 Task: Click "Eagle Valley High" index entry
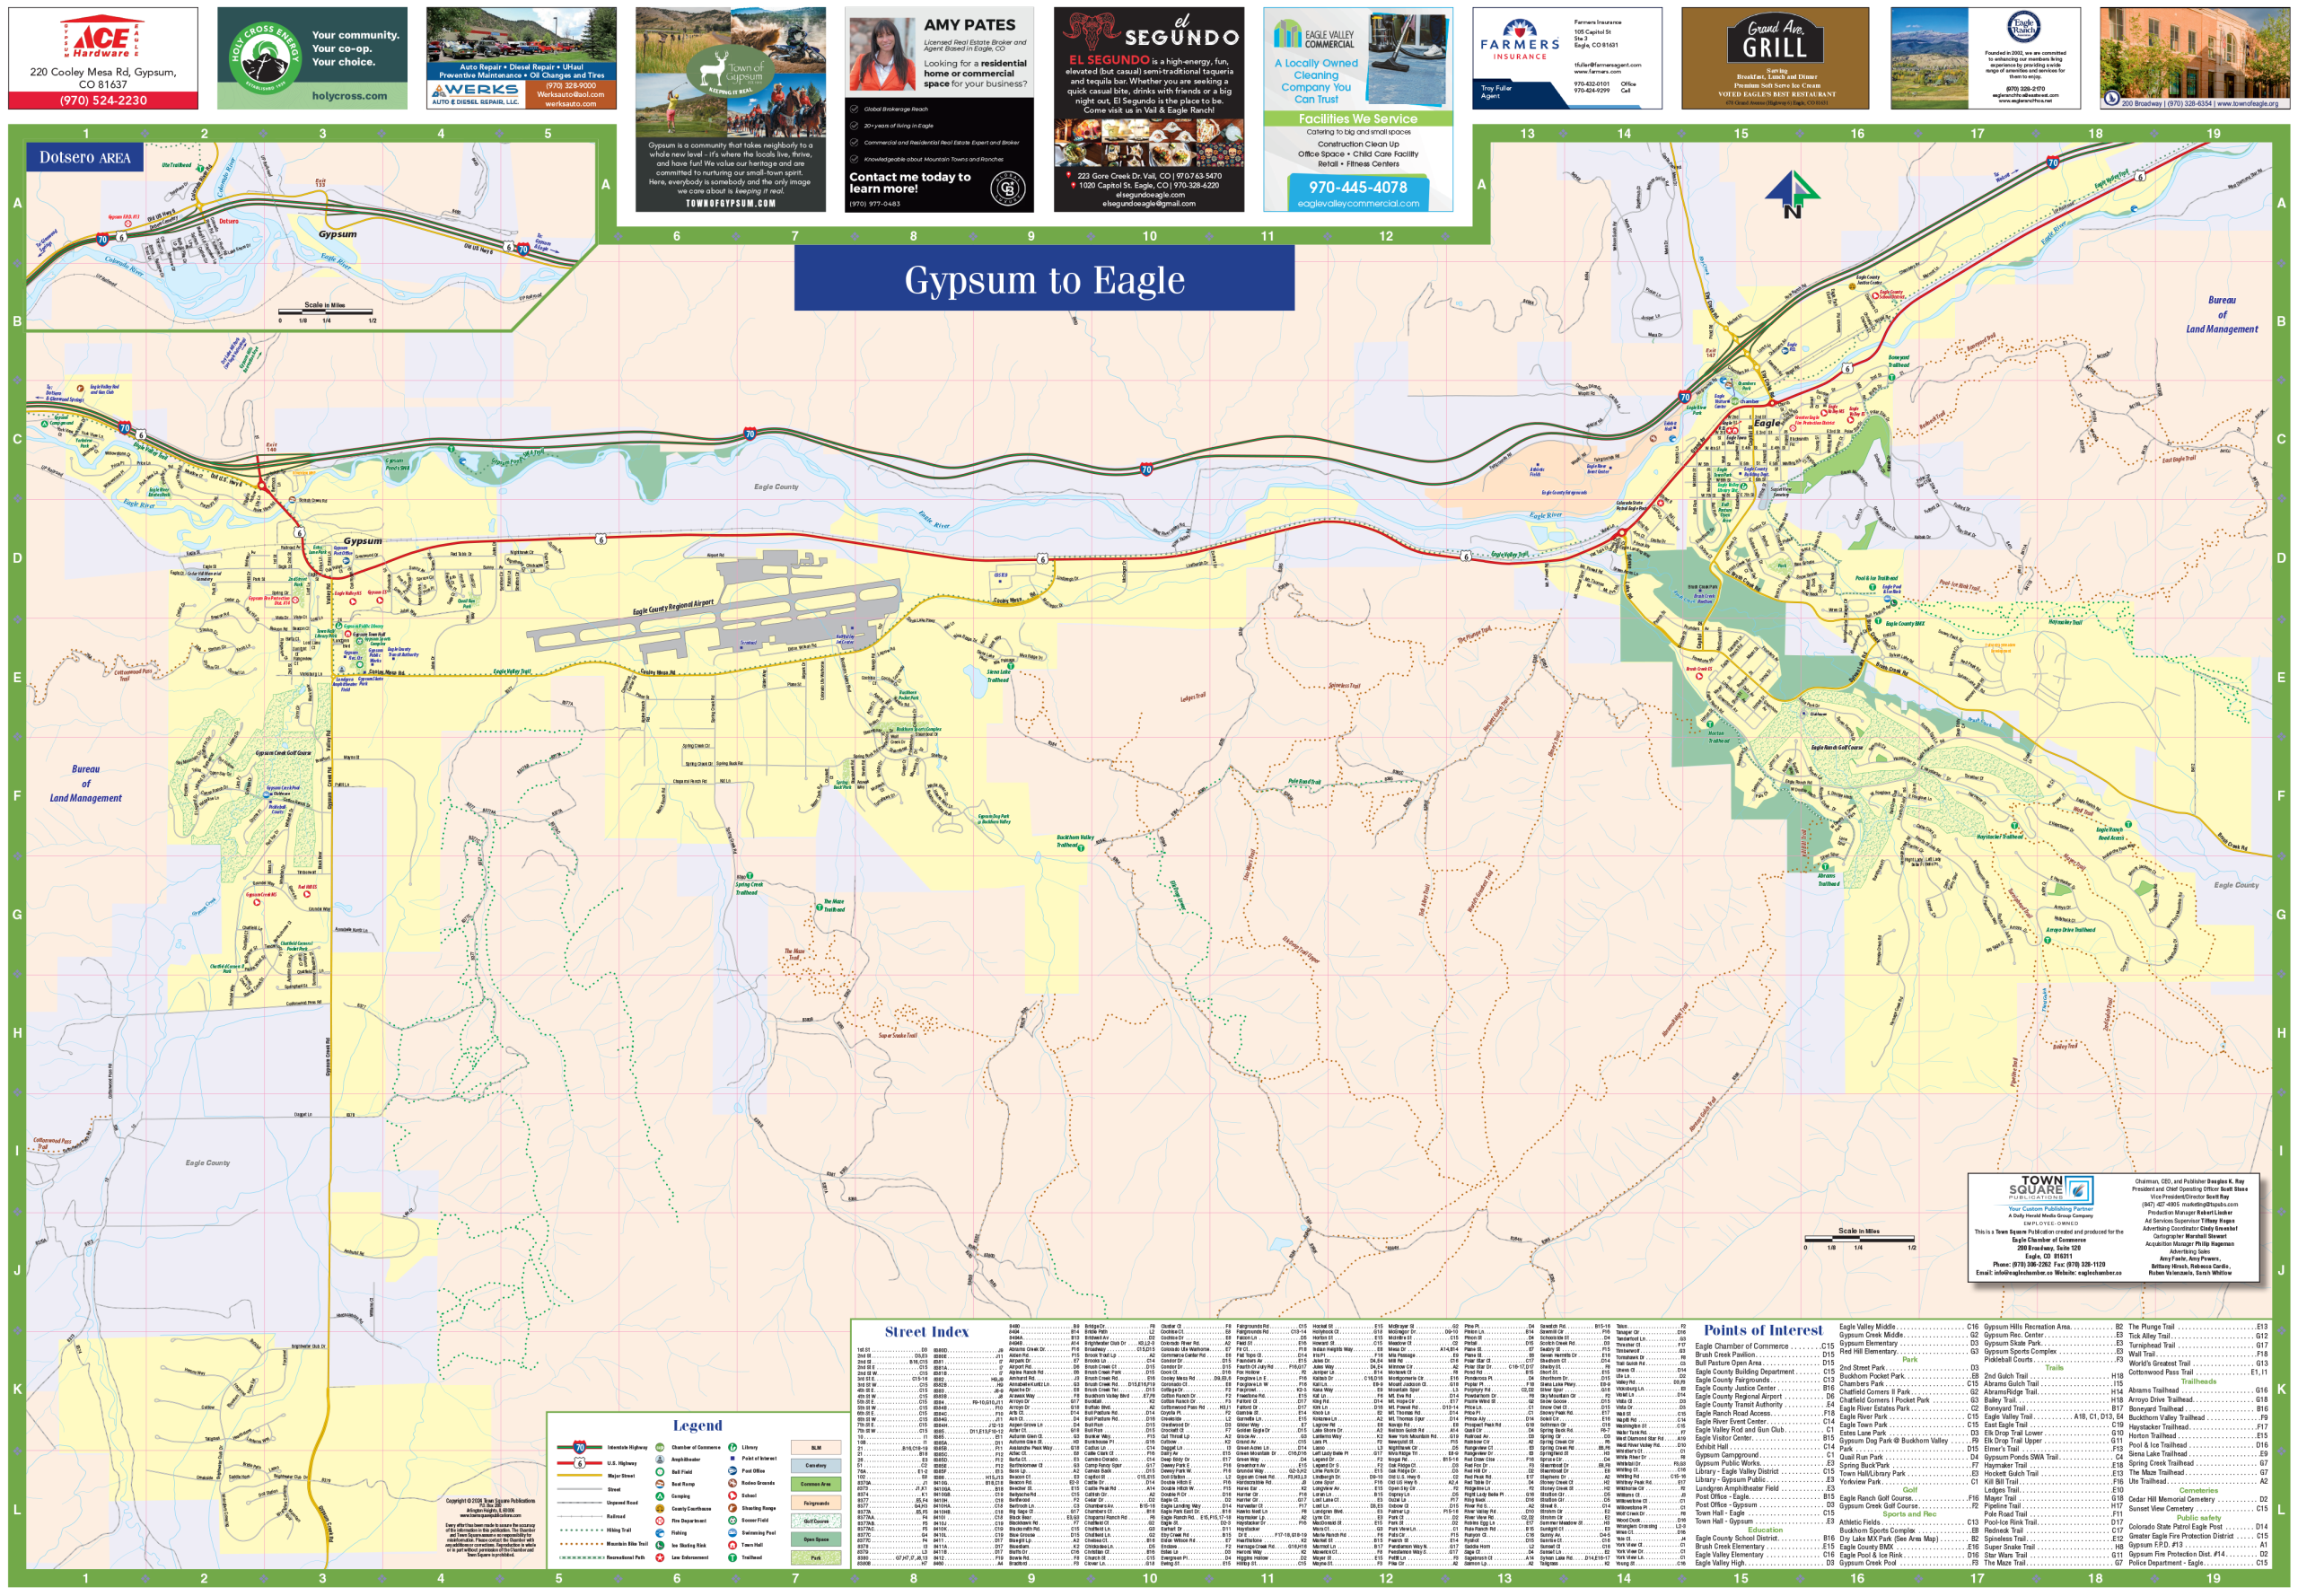[x=1765, y=1563]
